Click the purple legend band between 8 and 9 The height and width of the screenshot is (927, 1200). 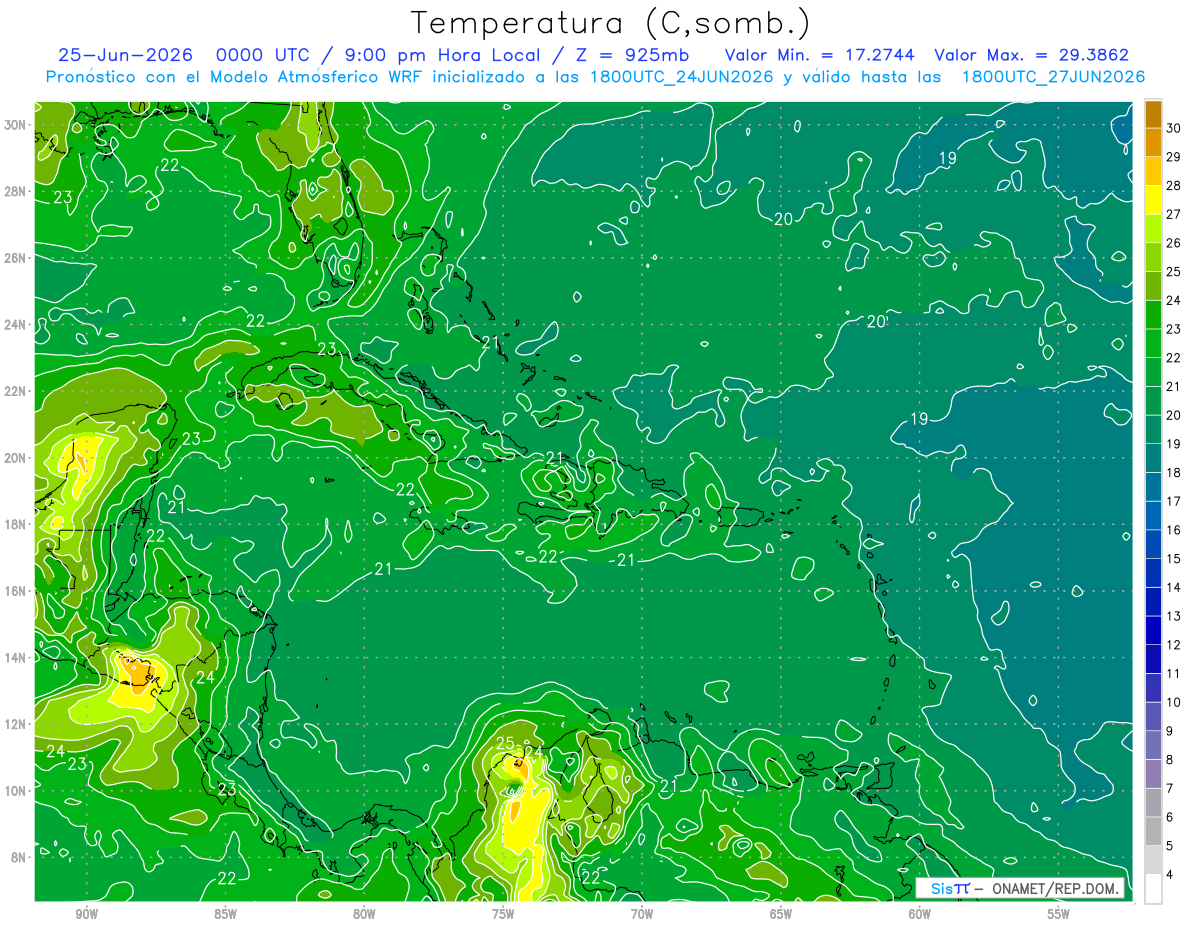1153,746
